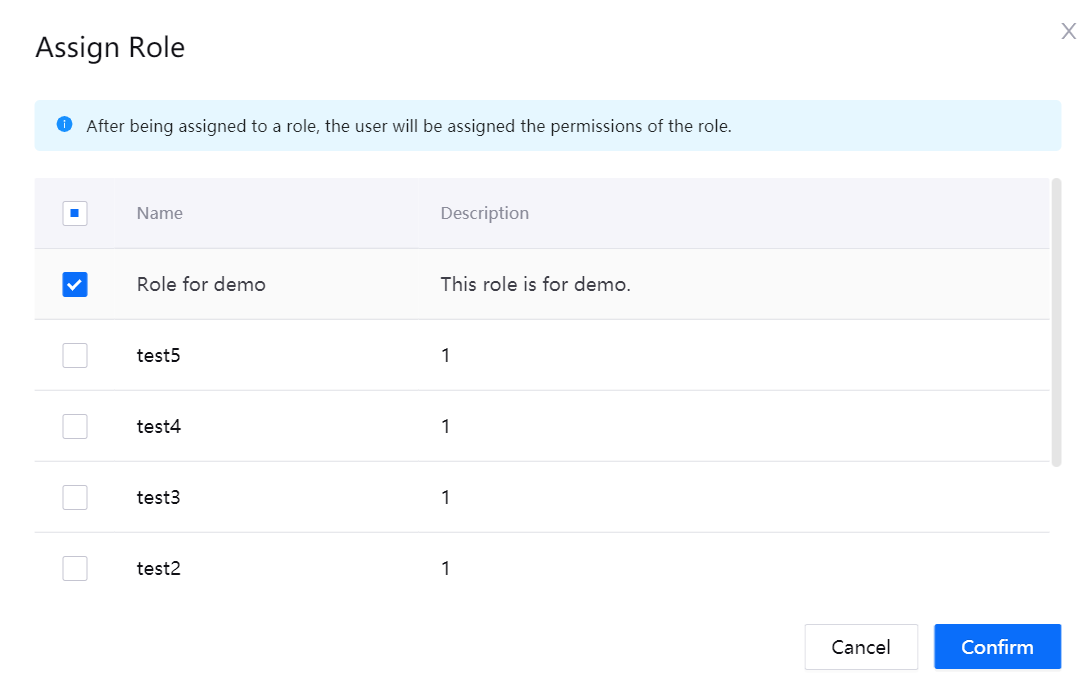
Task: Toggle the select-all checkbox in header
Action: coord(75,213)
